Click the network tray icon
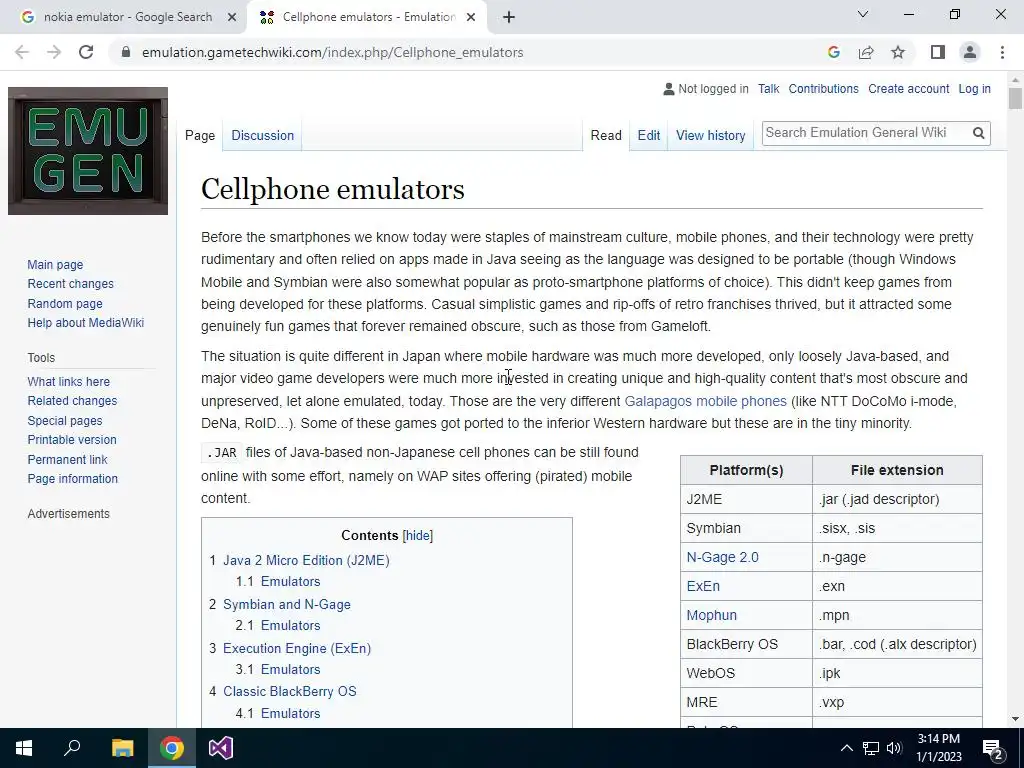The width and height of the screenshot is (1024, 768). click(x=871, y=748)
